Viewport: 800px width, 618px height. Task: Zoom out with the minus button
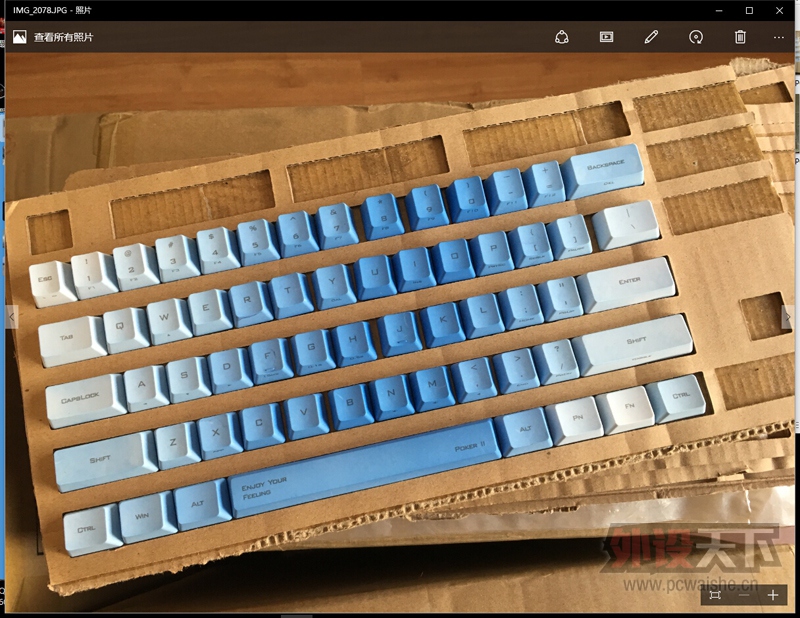point(743,595)
